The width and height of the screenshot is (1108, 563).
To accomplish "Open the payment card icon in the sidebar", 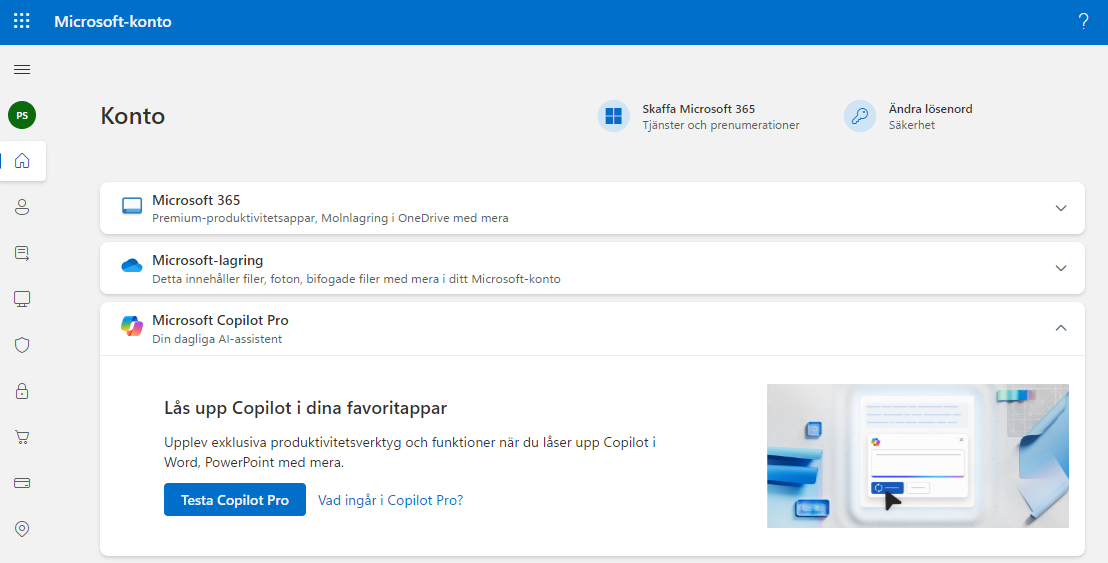I will (22, 483).
